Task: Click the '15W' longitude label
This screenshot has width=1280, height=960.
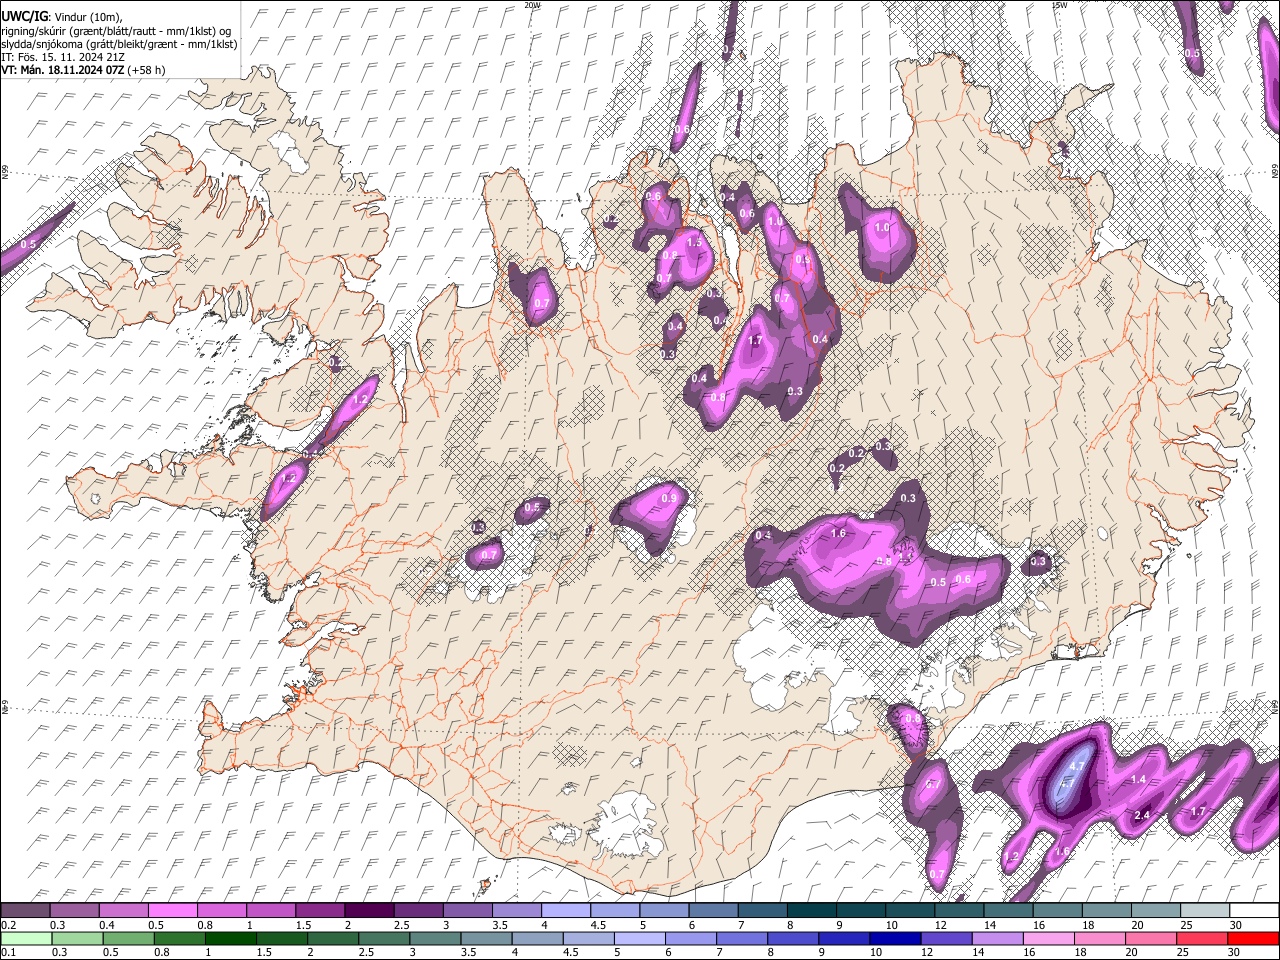Action: [1058, 5]
